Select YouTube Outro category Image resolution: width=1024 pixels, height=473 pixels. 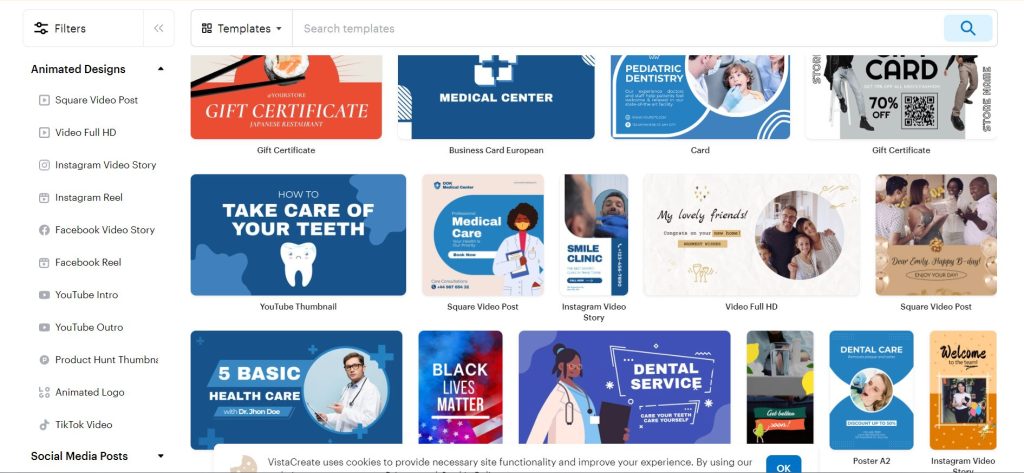(x=89, y=327)
